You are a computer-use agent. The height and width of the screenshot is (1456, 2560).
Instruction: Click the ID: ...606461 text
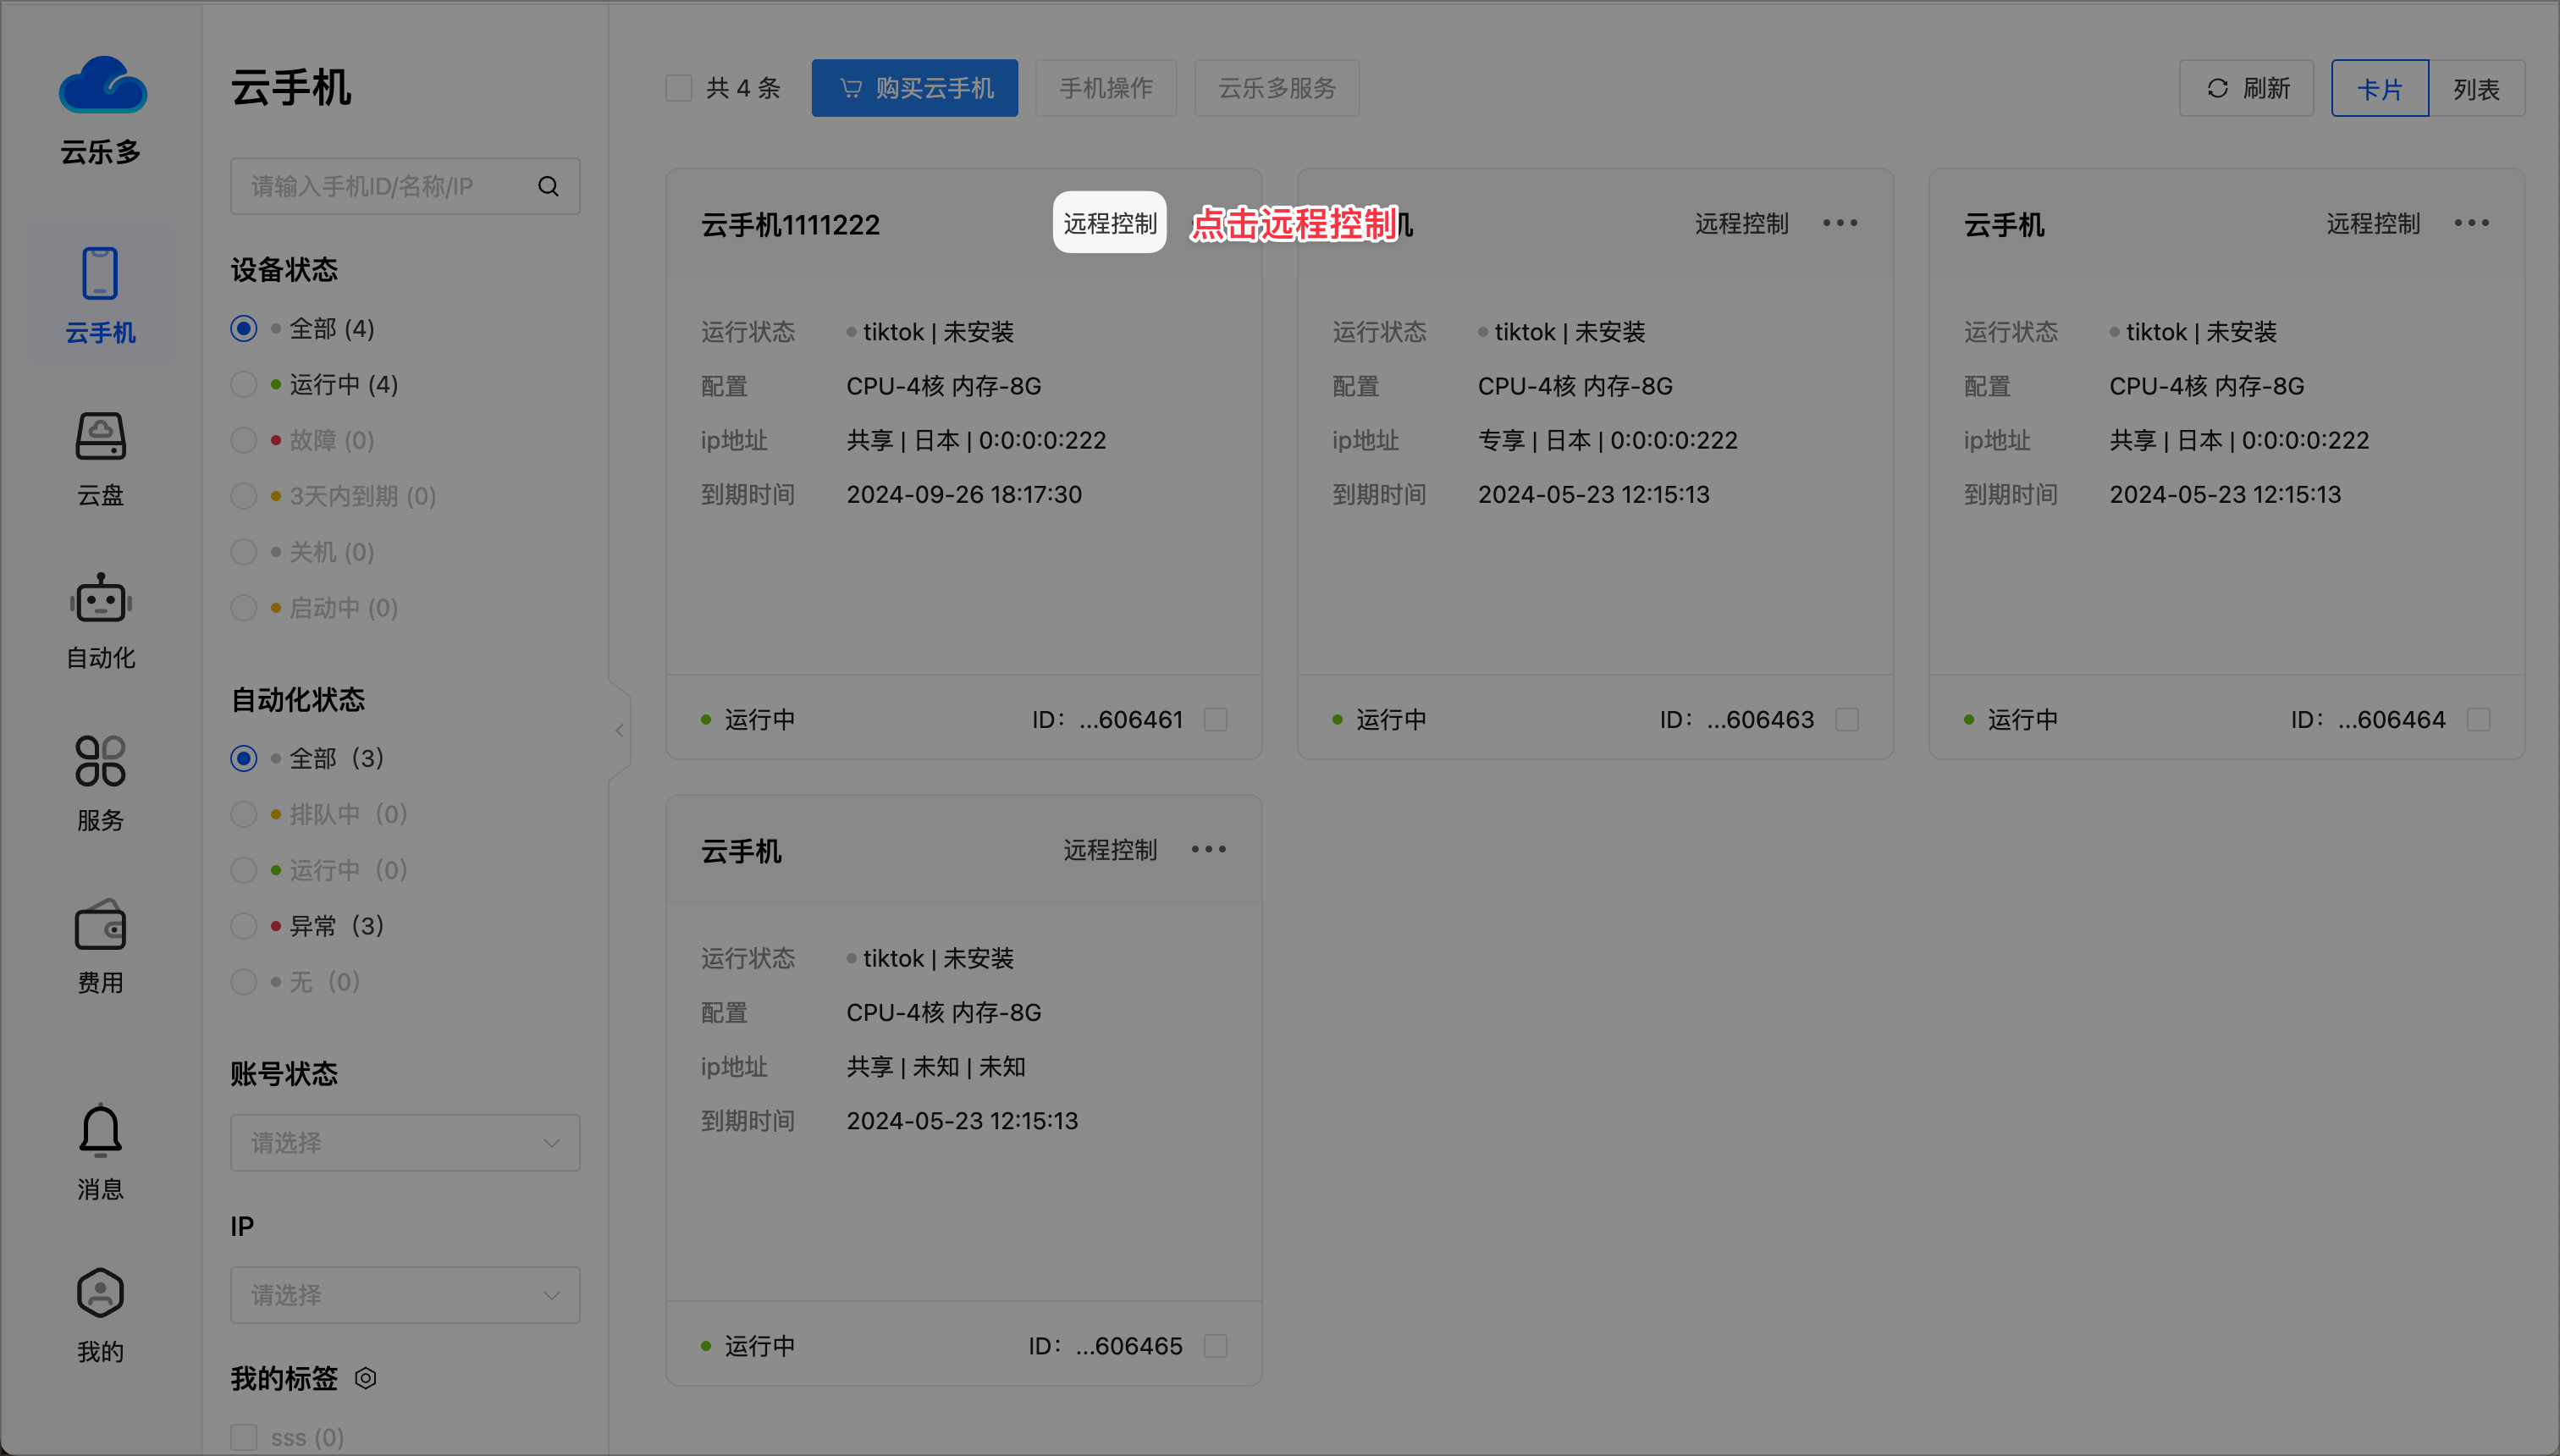1107,719
